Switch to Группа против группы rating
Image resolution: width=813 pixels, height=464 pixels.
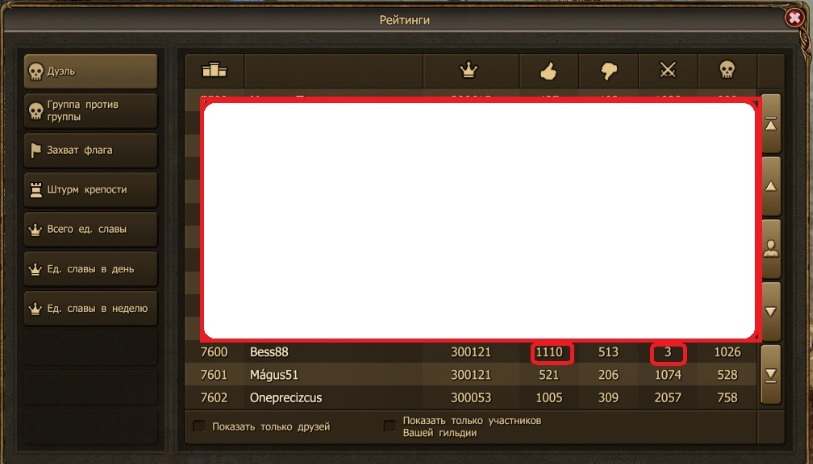pos(90,110)
